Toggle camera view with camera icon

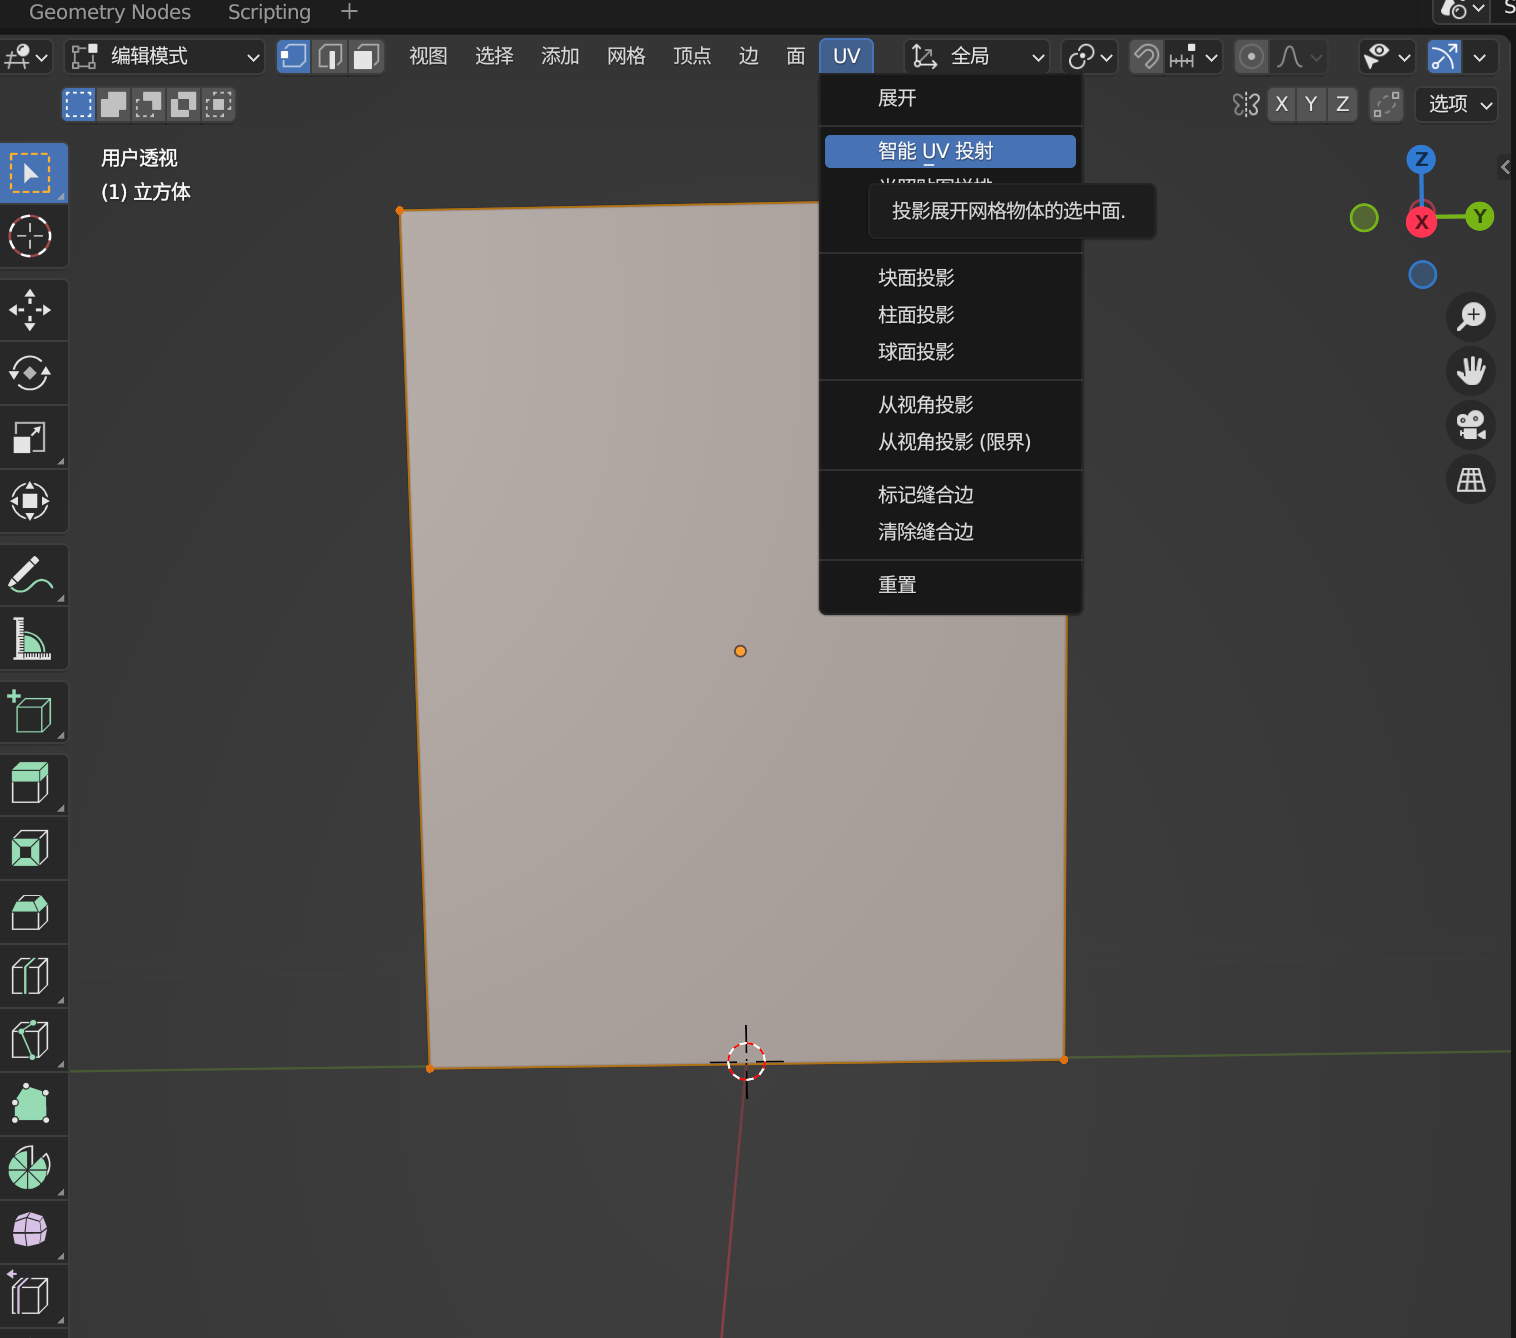pyautogui.click(x=1471, y=426)
